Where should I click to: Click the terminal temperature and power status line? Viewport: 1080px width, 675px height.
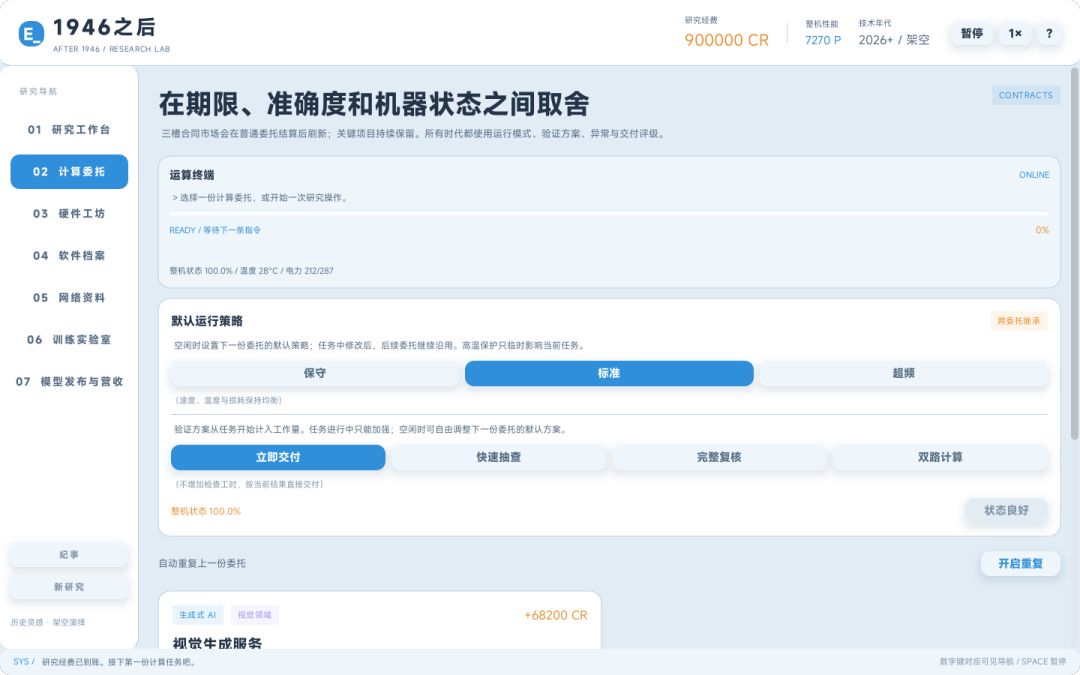coord(251,271)
